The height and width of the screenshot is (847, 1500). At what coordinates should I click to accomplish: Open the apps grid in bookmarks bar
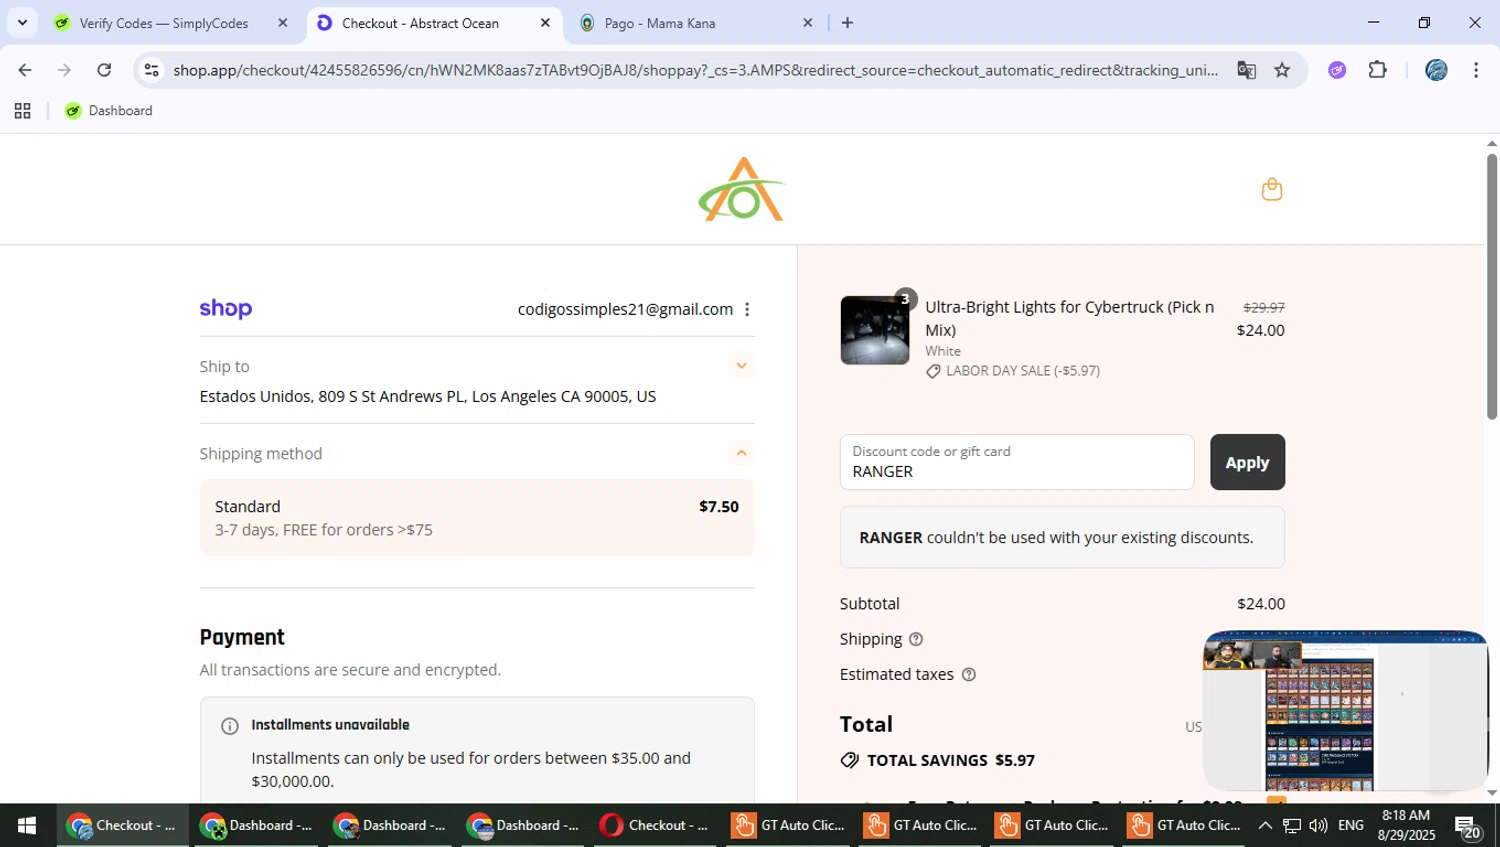(x=22, y=111)
